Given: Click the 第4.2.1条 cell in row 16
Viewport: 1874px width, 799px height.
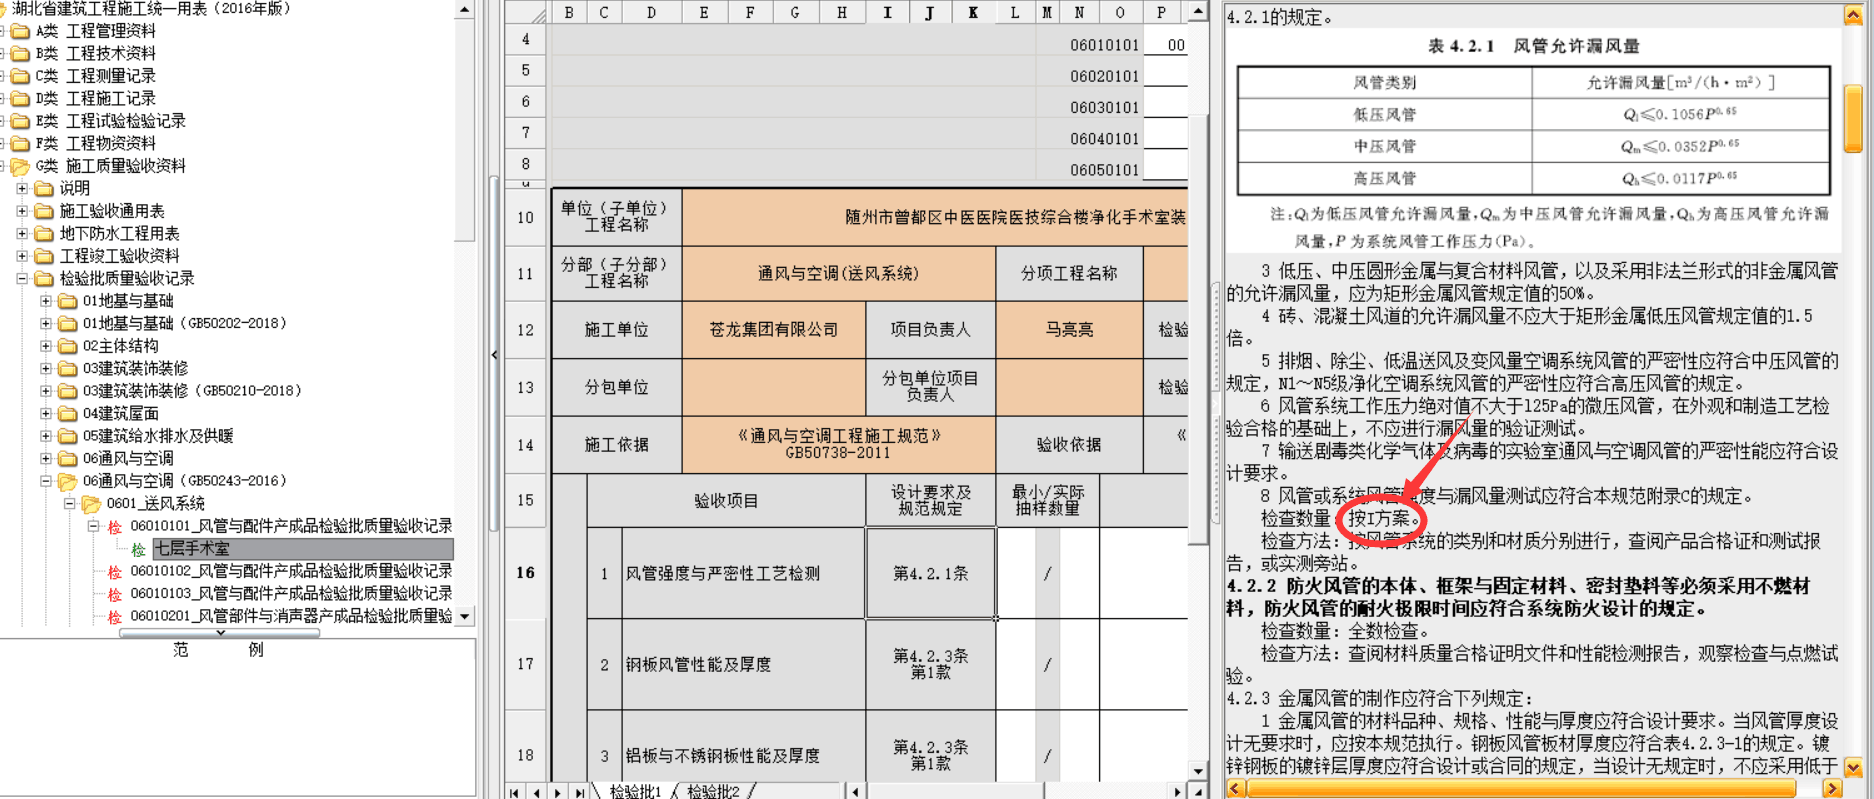Looking at the screenshot, I should [930, 573].
